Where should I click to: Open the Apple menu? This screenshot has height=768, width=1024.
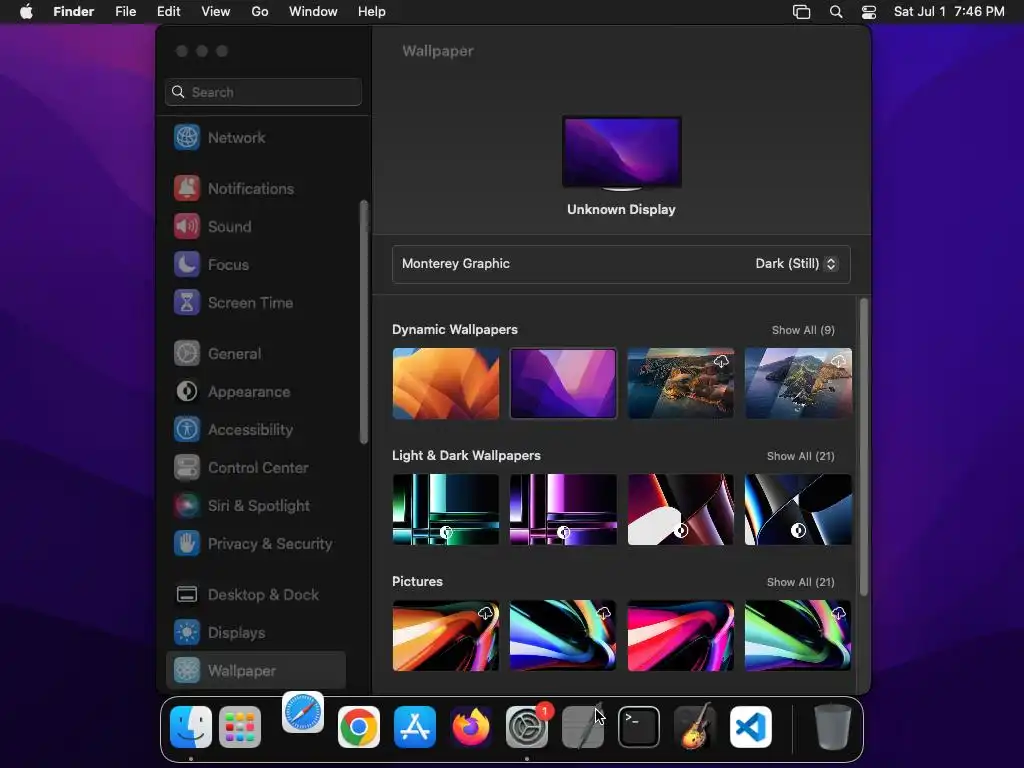point(26,12)
